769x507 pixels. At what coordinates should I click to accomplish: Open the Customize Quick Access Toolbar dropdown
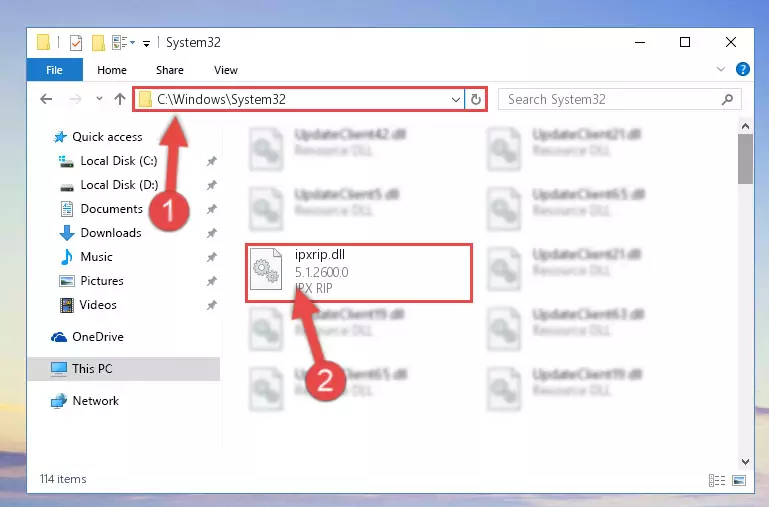pos(146,44)
